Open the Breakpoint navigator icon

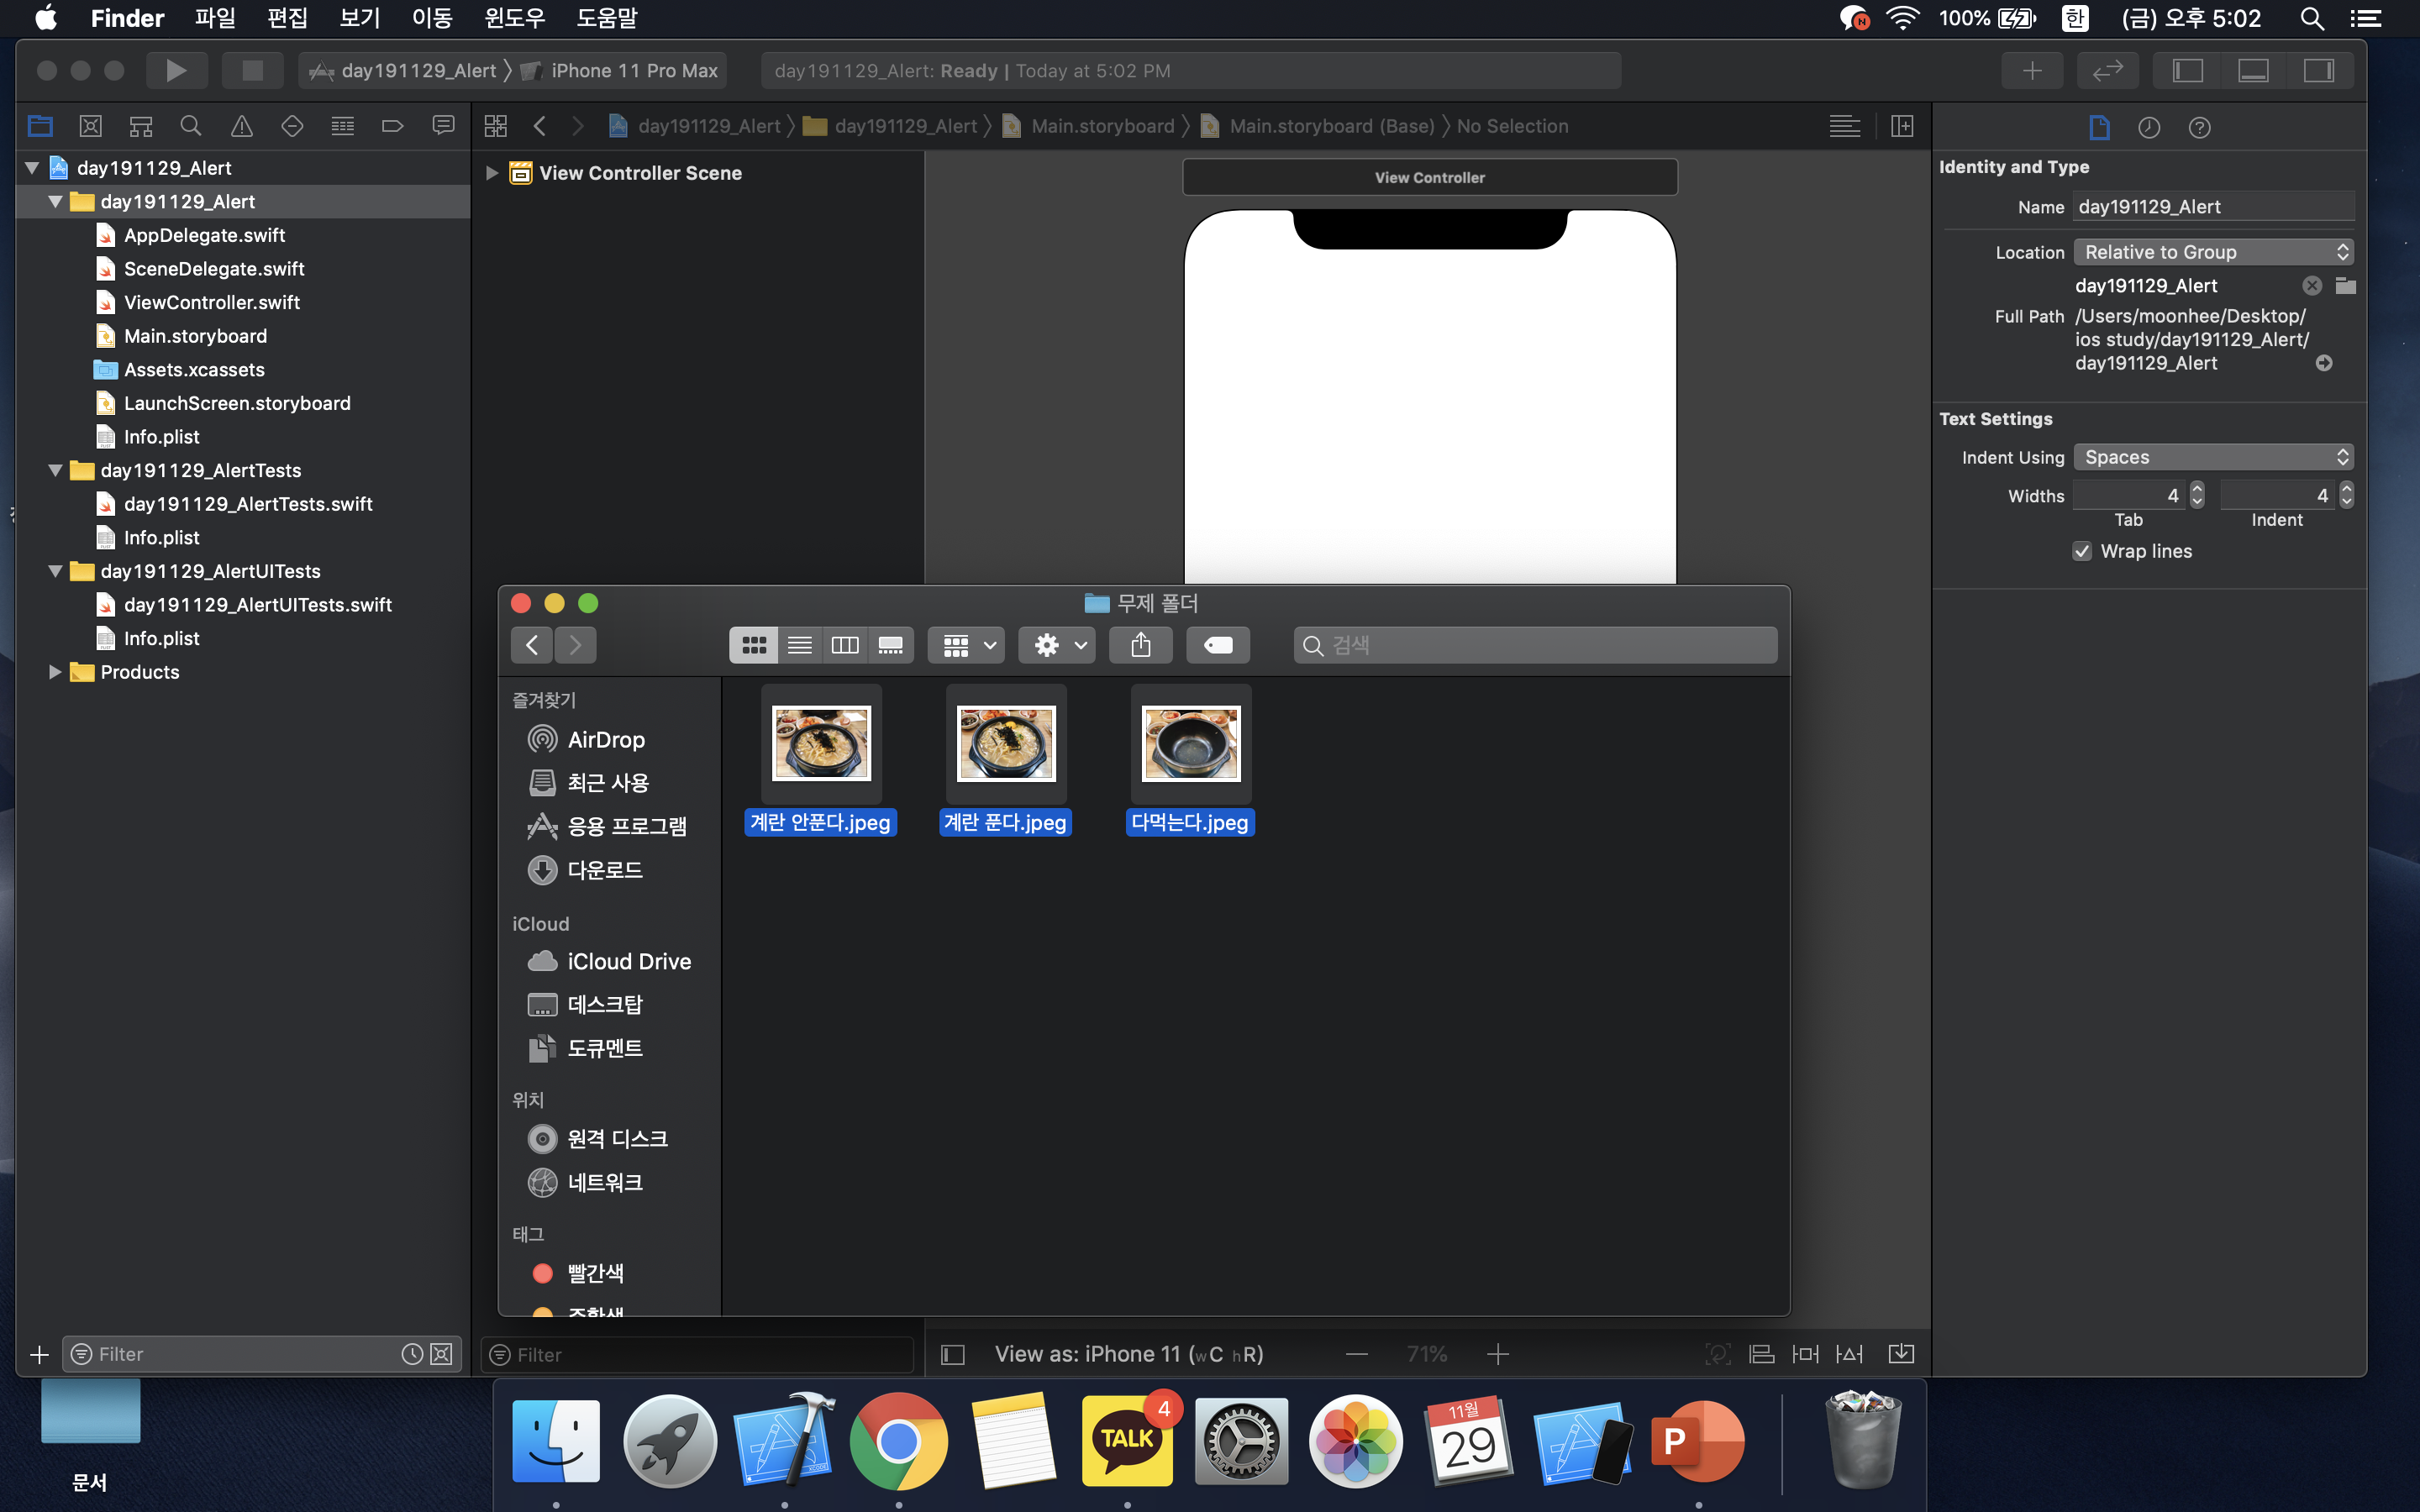392,126
